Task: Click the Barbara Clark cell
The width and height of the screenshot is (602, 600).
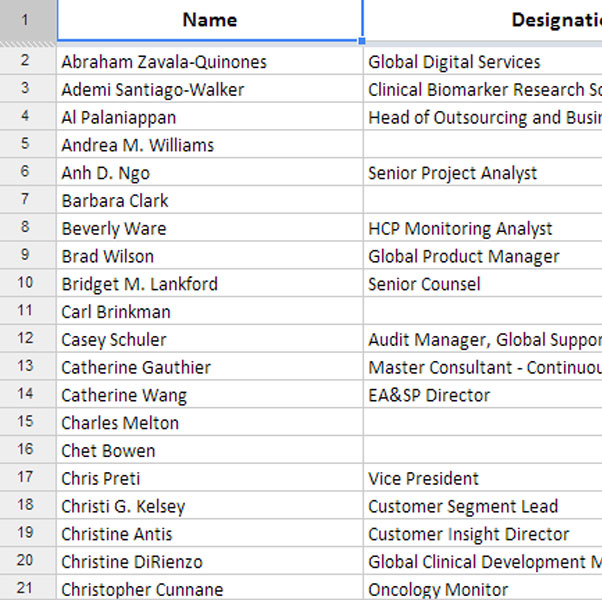Action: tap(115, 201)
